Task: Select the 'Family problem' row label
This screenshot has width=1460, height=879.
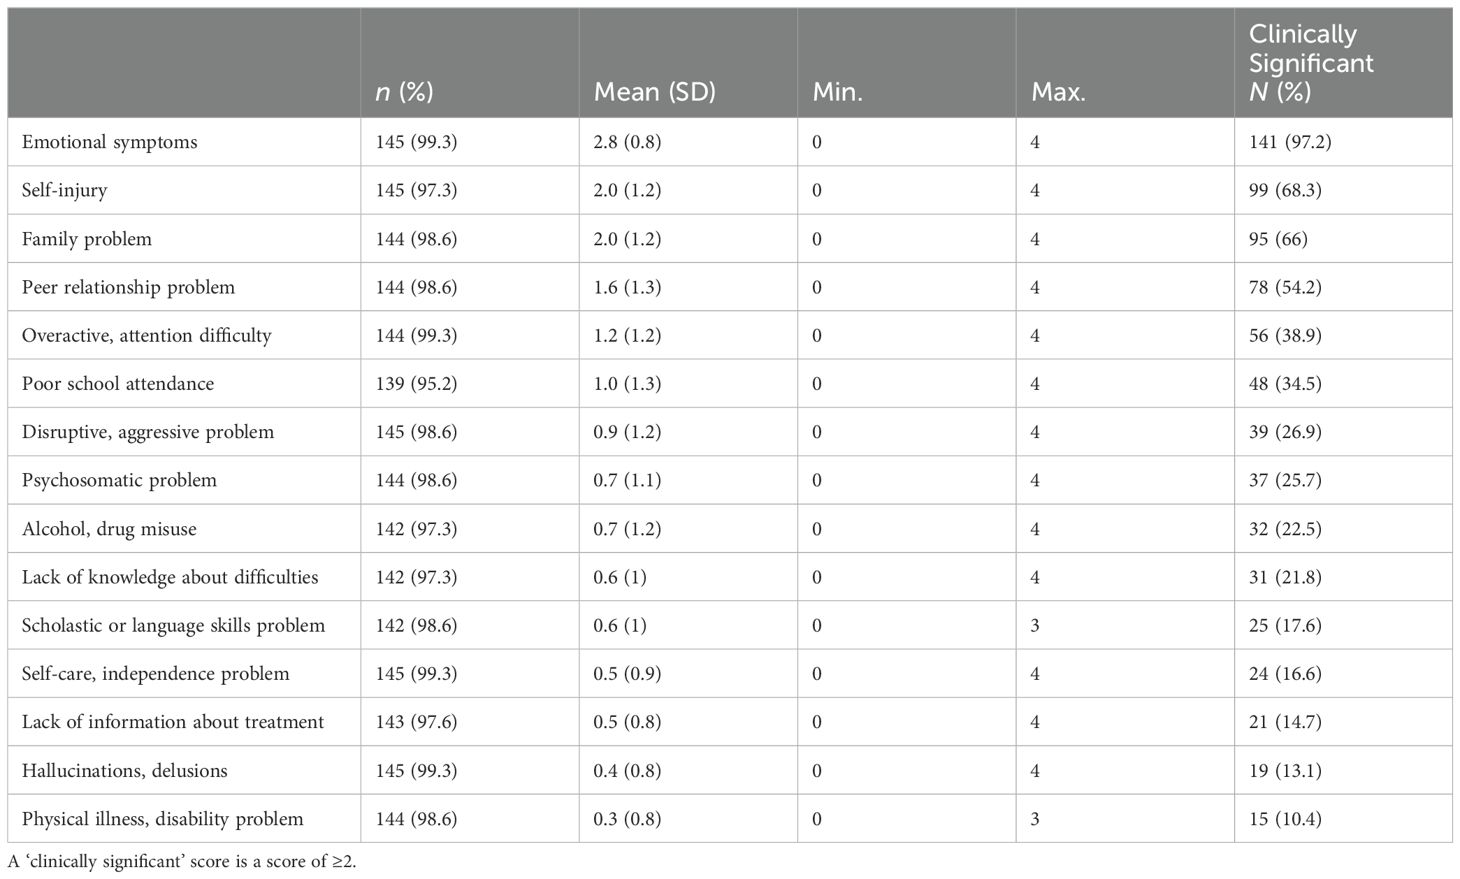Action: click(x=87, y=239)
